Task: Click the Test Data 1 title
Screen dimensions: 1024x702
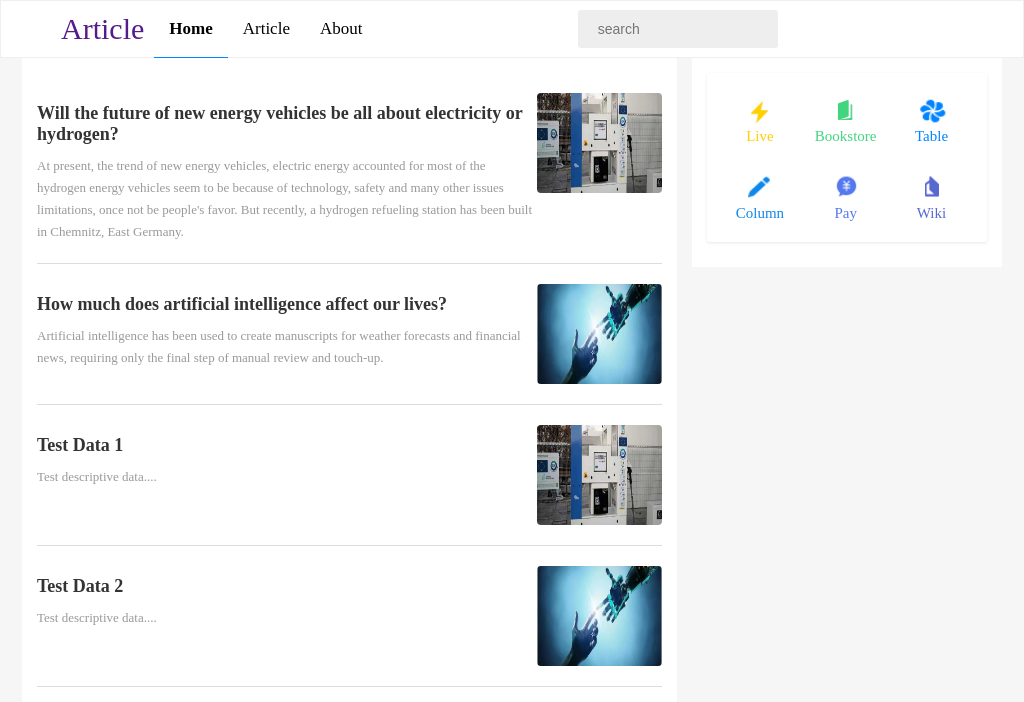Action: coord(80,444)
